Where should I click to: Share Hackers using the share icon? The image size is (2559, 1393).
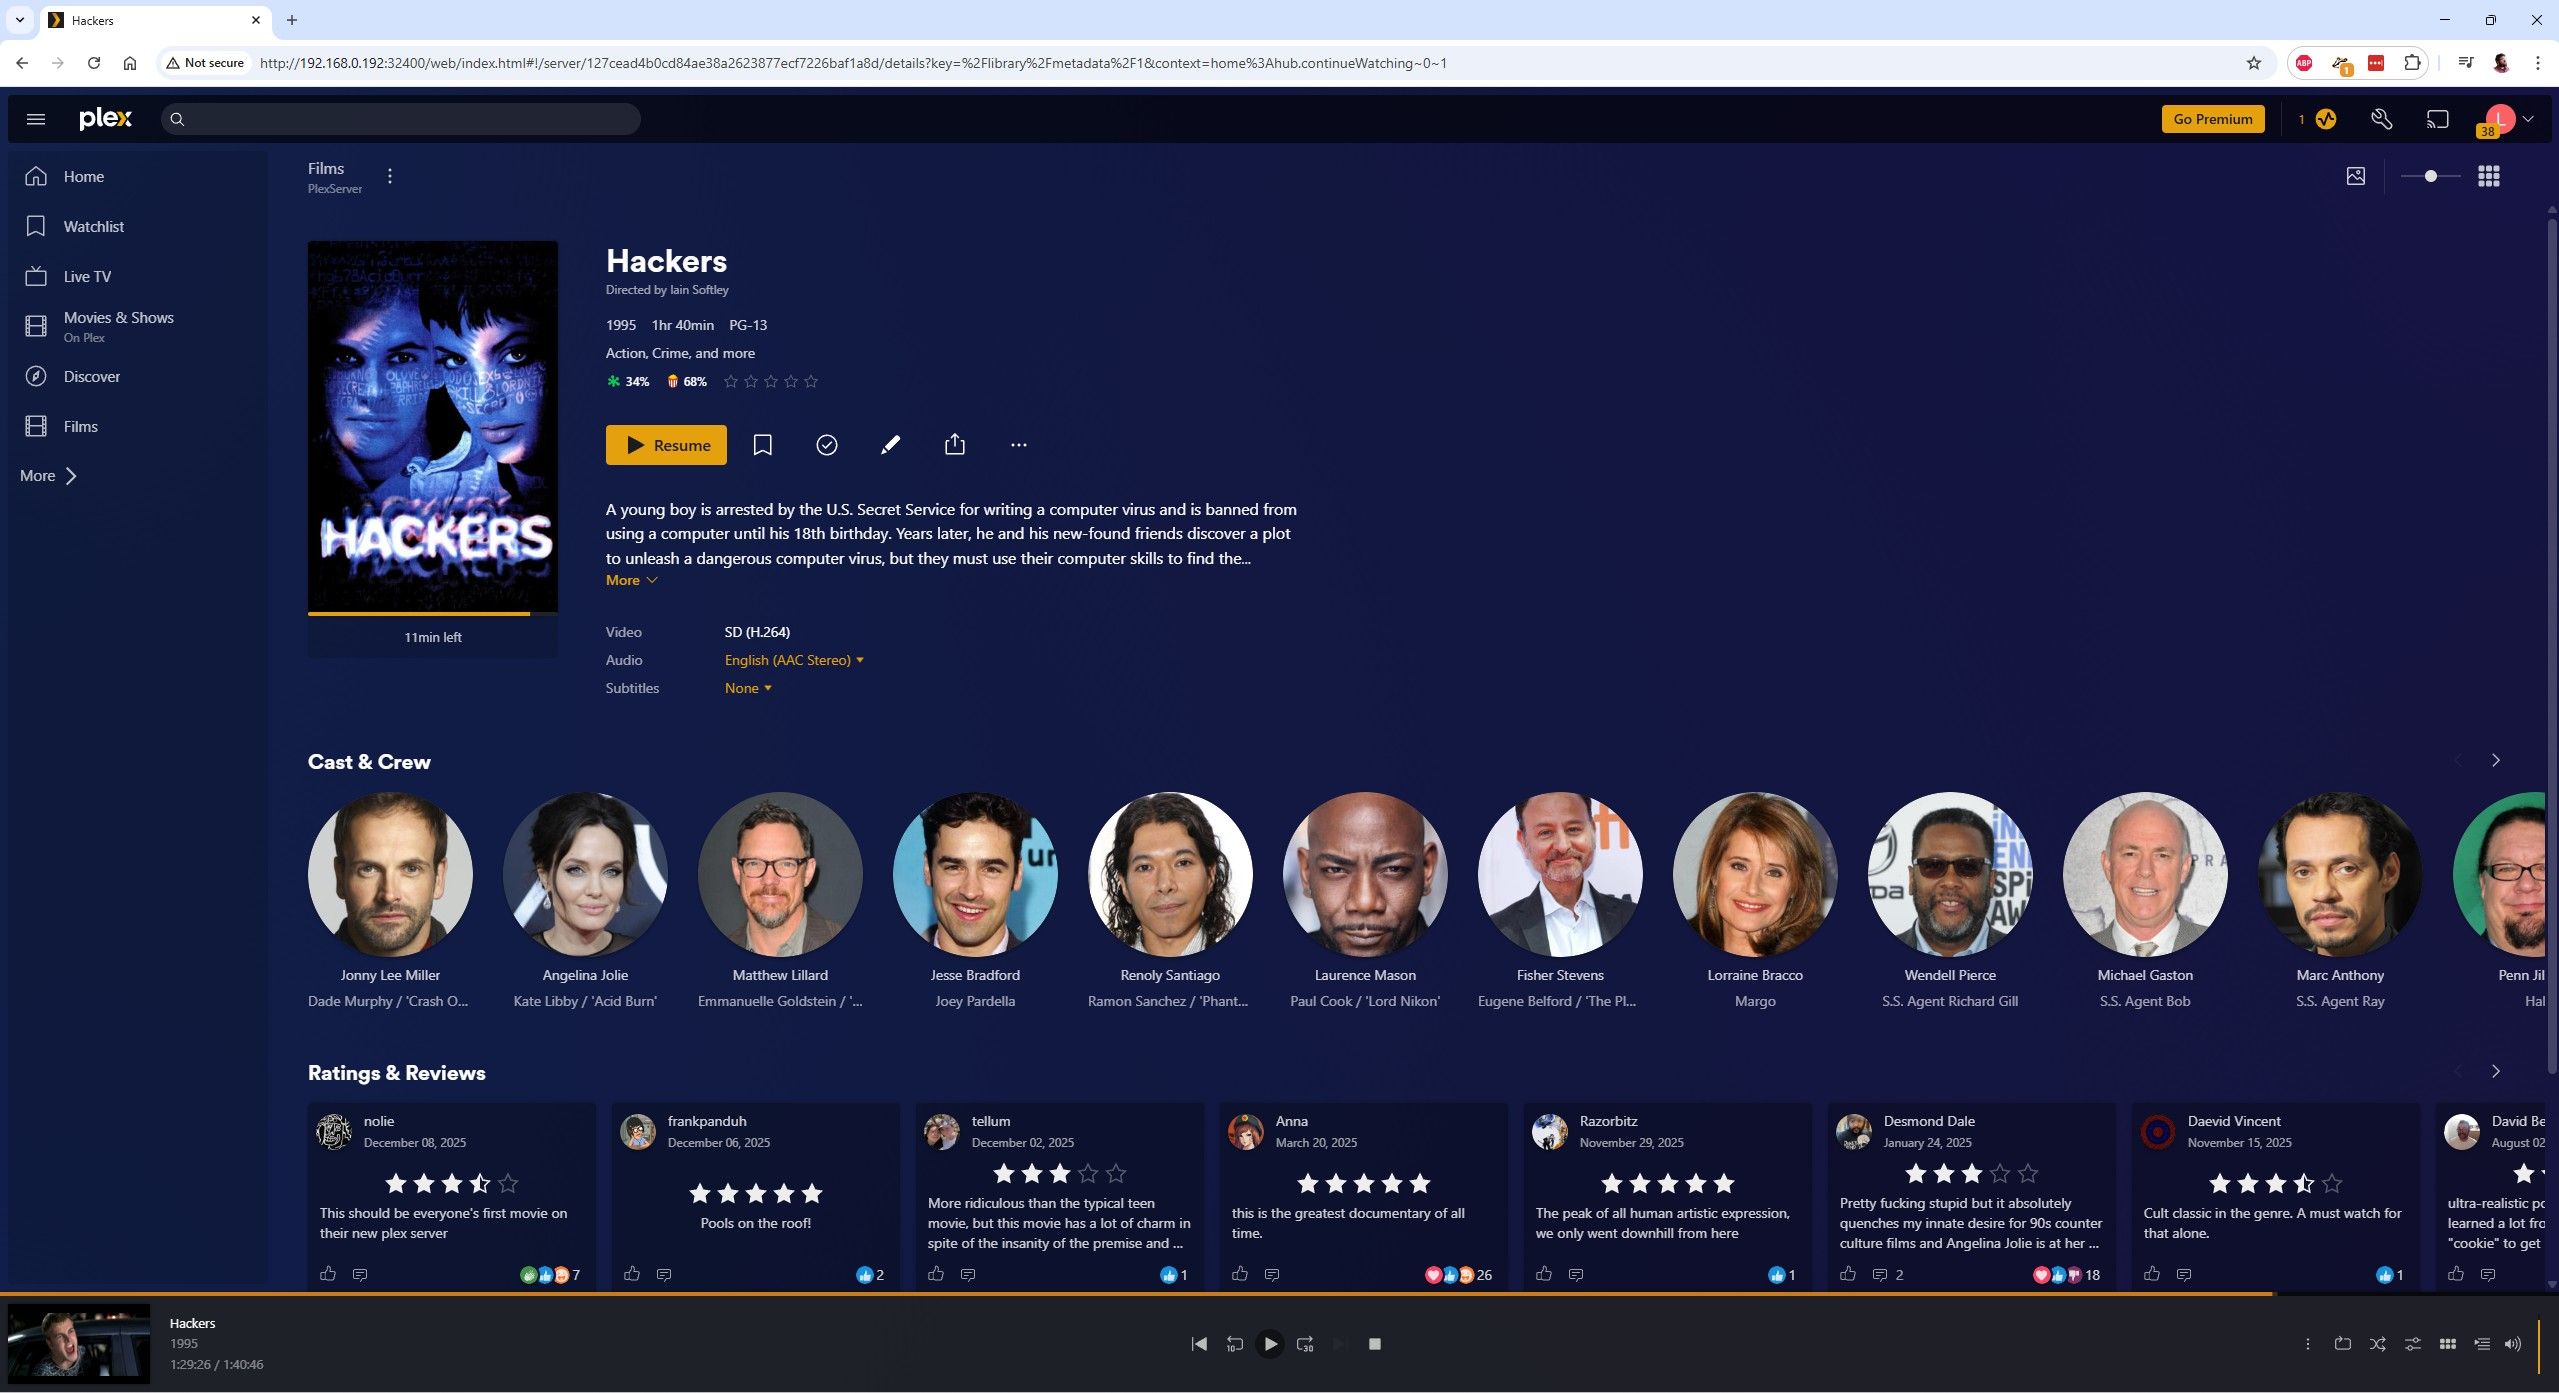[954, 444]
